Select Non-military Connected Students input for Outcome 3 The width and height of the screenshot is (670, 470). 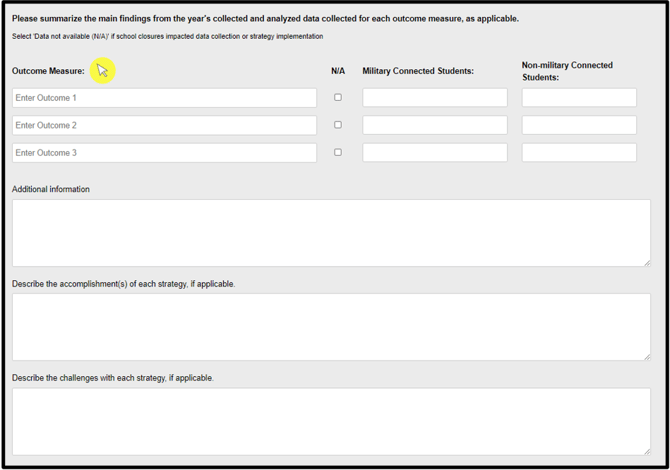click(579, 153)
